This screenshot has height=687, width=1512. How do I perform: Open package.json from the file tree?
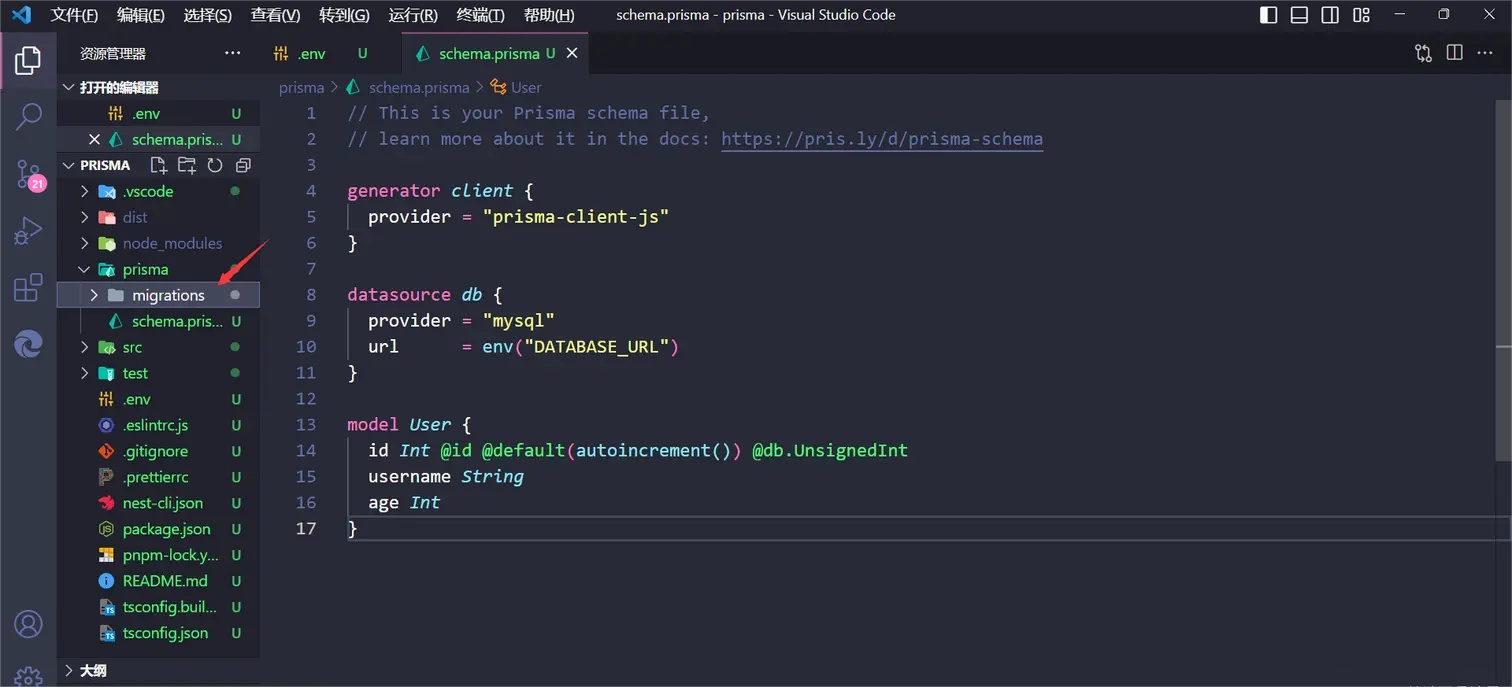click(x=166, y=529)
